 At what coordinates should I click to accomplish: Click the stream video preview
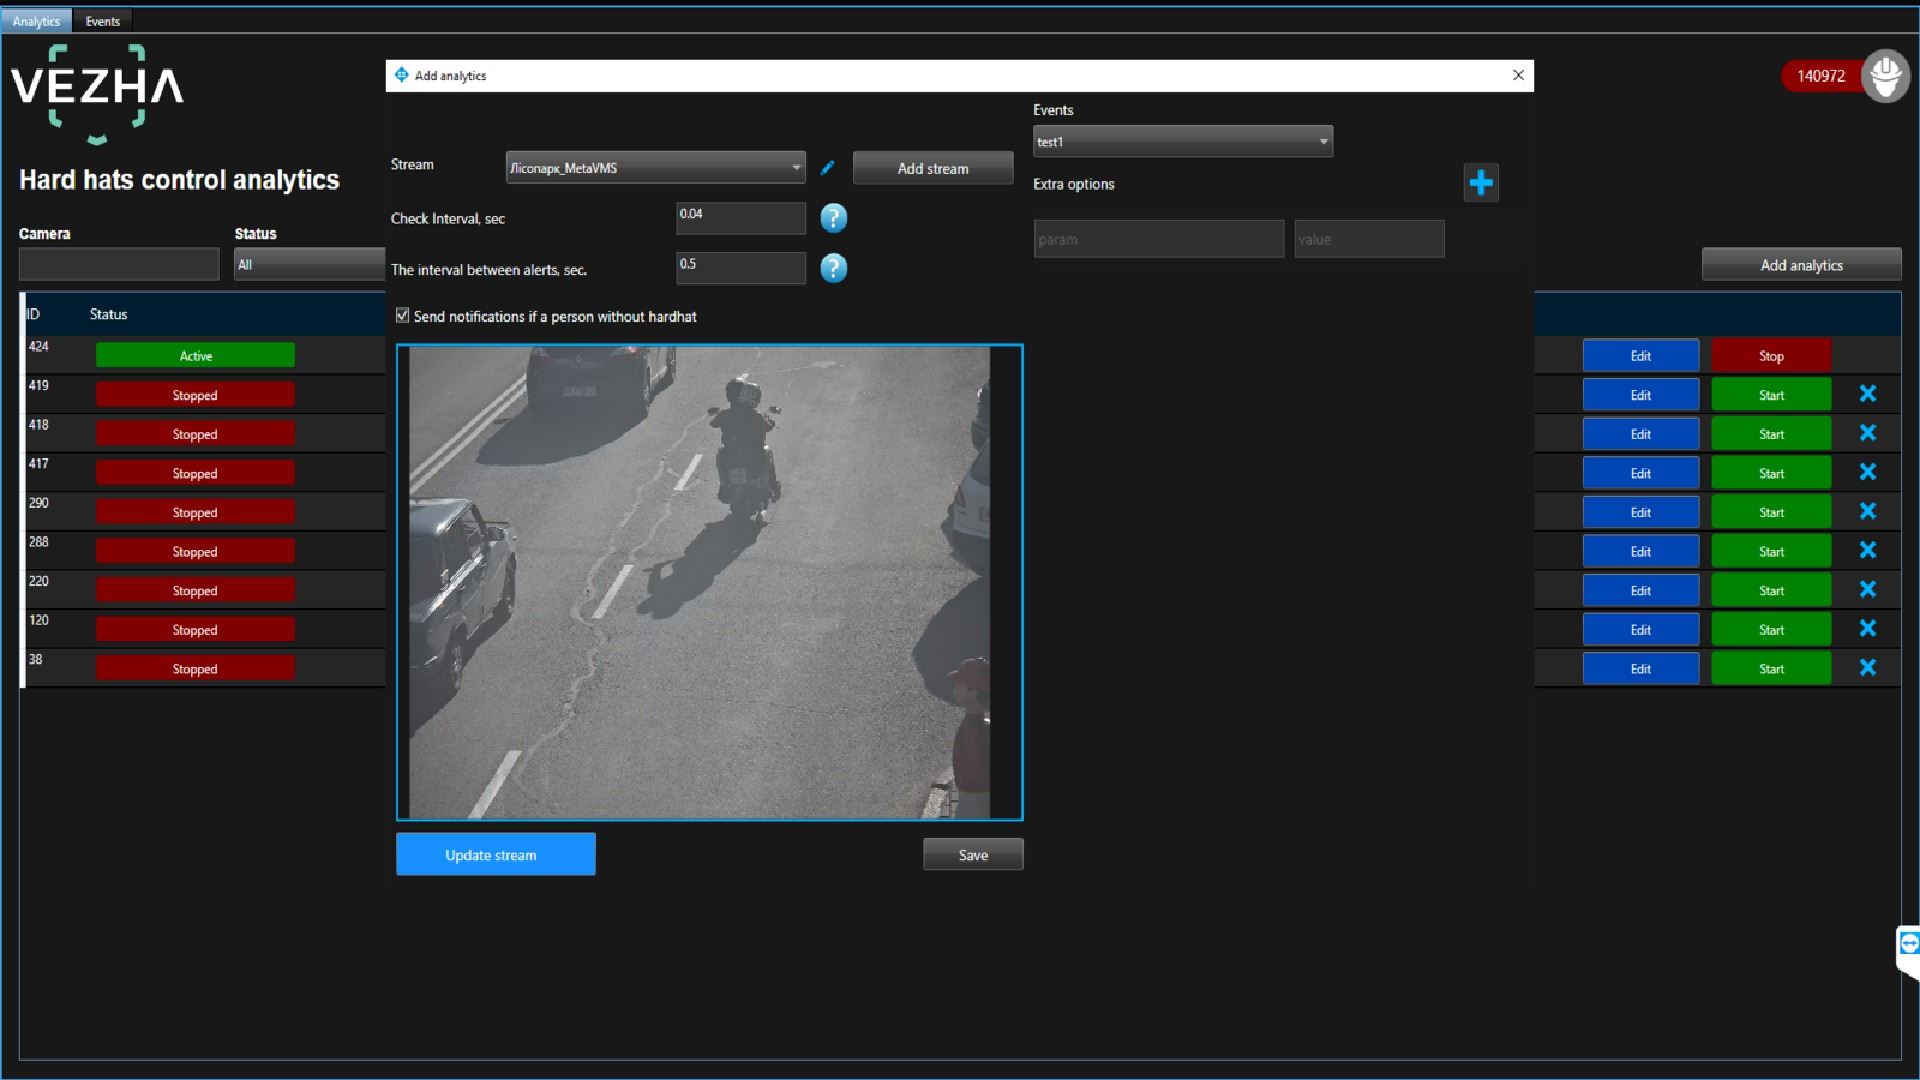pos(709,582)
